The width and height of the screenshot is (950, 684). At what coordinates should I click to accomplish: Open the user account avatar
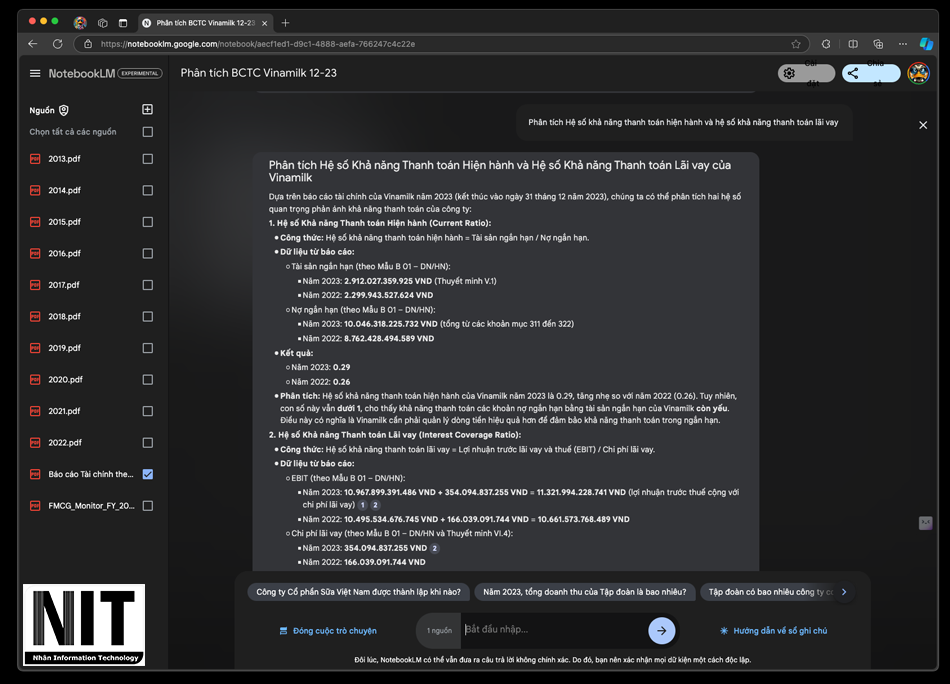(x=918, y=73)
